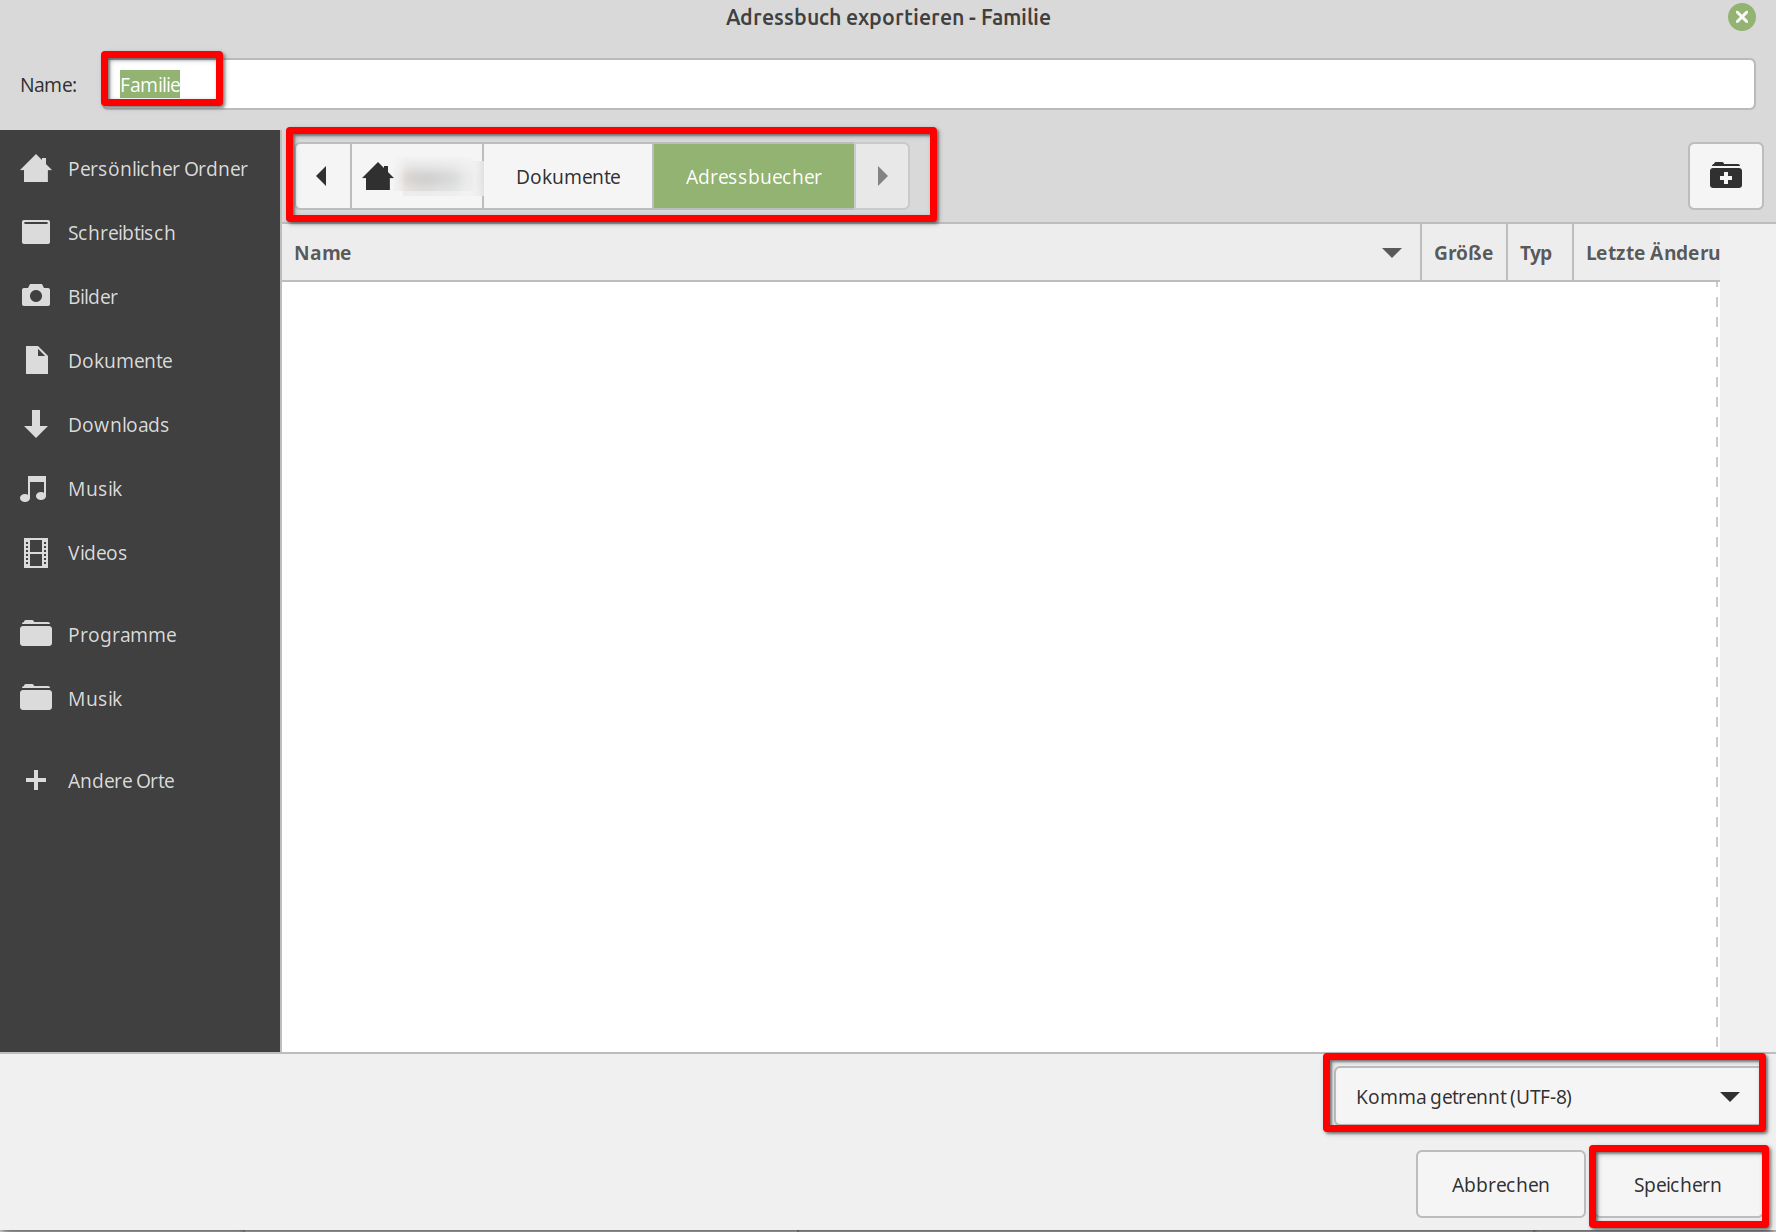1776x1232 pixels.
Task: Switch to the Dokumente path segment
Action: (568, 177)
